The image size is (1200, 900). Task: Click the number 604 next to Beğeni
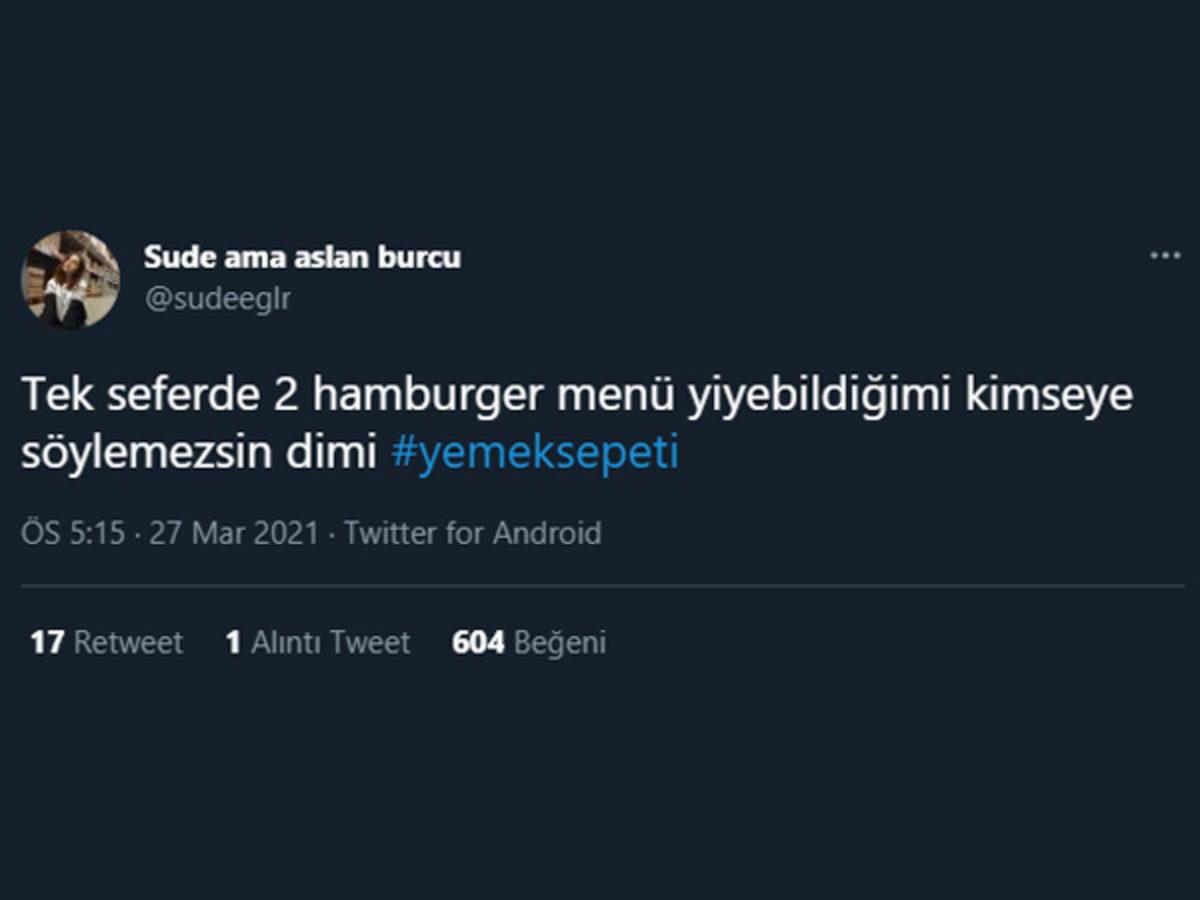(478, 643)
